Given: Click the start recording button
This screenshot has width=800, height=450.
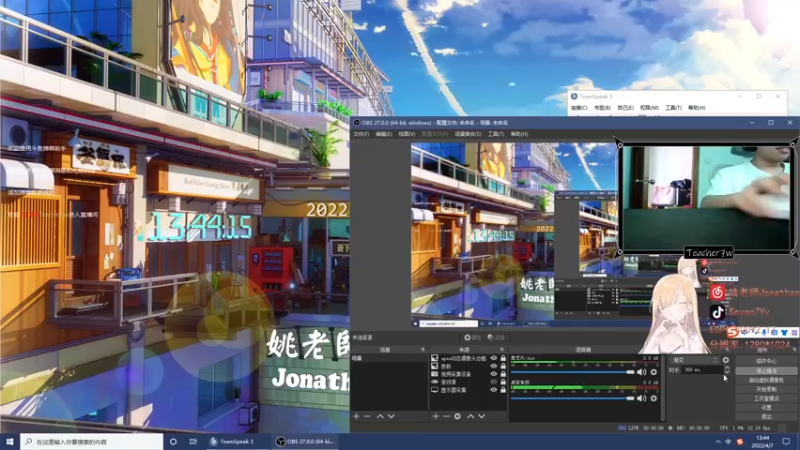Looking at the screenshot, I should point(766,389).
